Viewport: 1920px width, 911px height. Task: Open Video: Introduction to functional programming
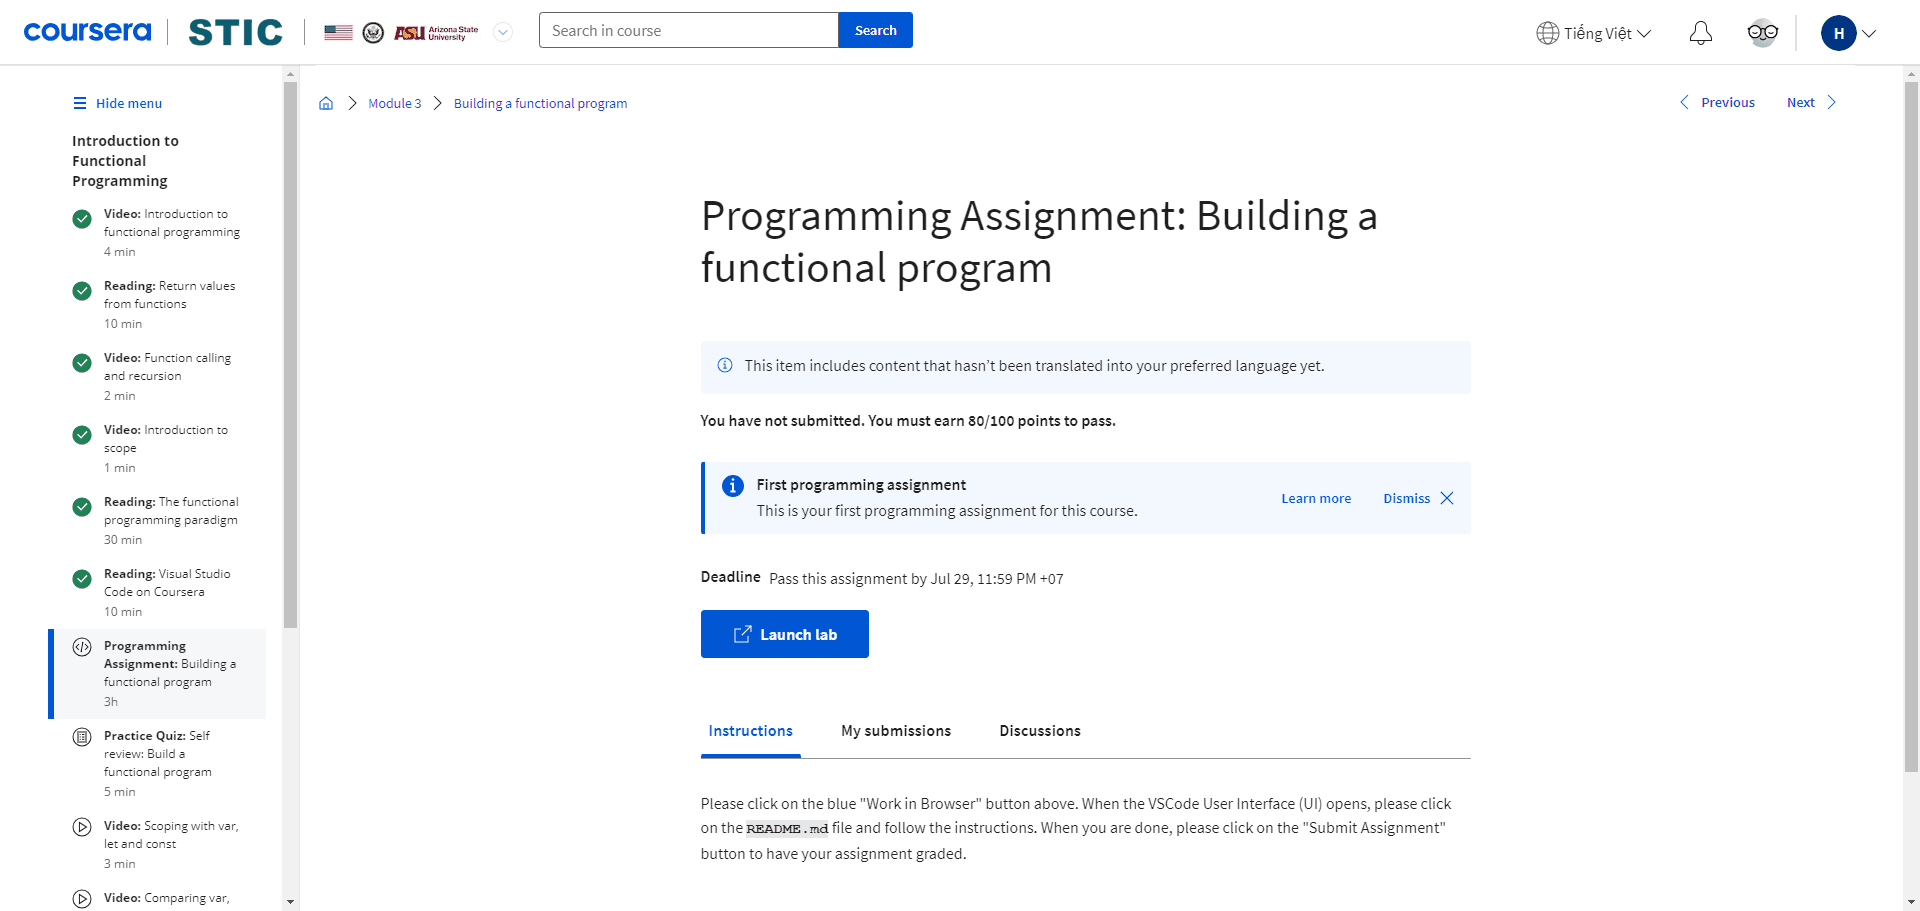(x=159, y=232)
